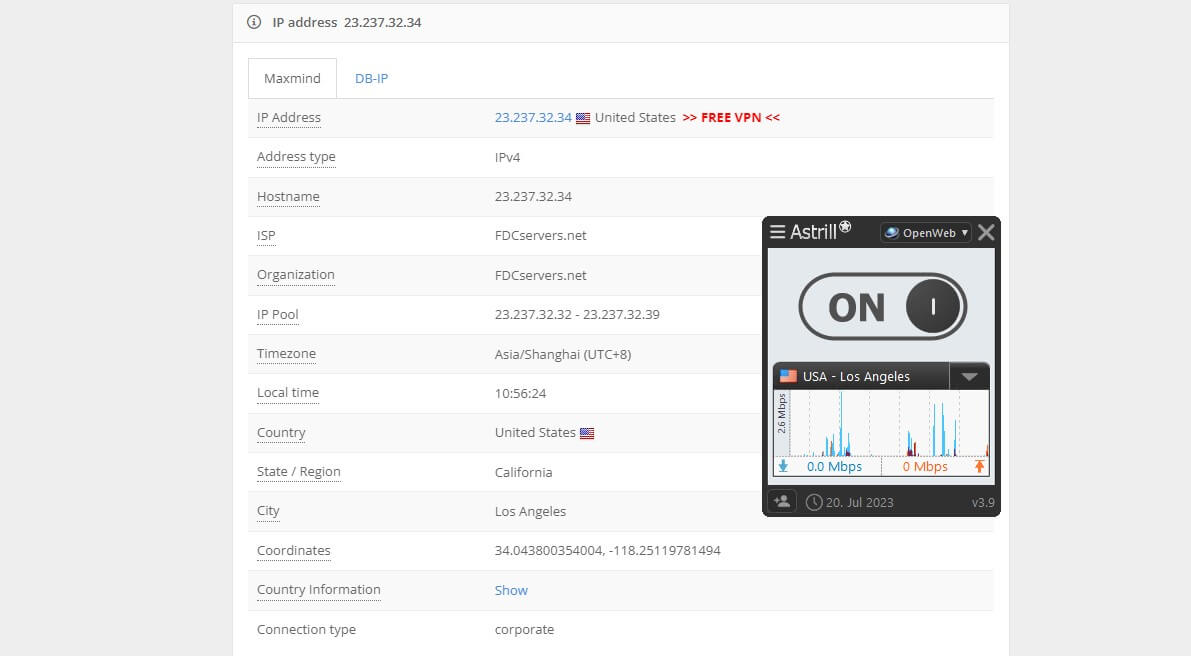The image size is (1191, 656).
Task: Click the download arrow icon by 0.0 Mbps
Action: click(x=783, y=466)
